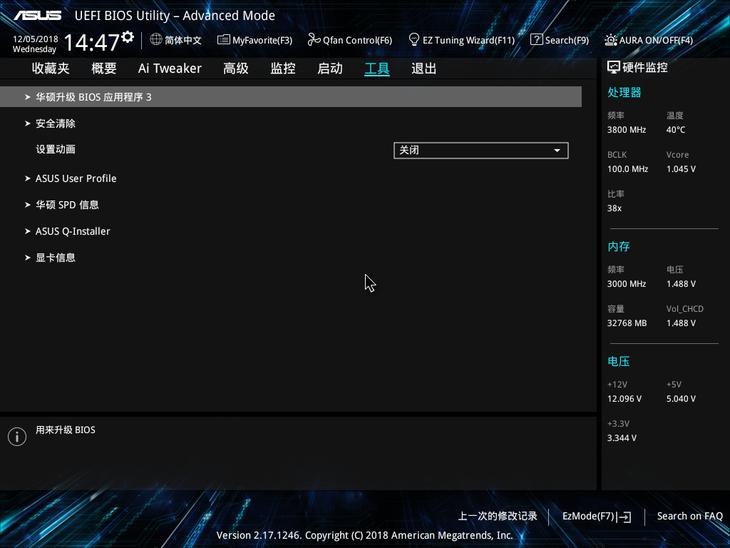Click the Version 2.17.1246 copyright text
730x548 pixels.
pyautogui.click(x=365, y=535)
